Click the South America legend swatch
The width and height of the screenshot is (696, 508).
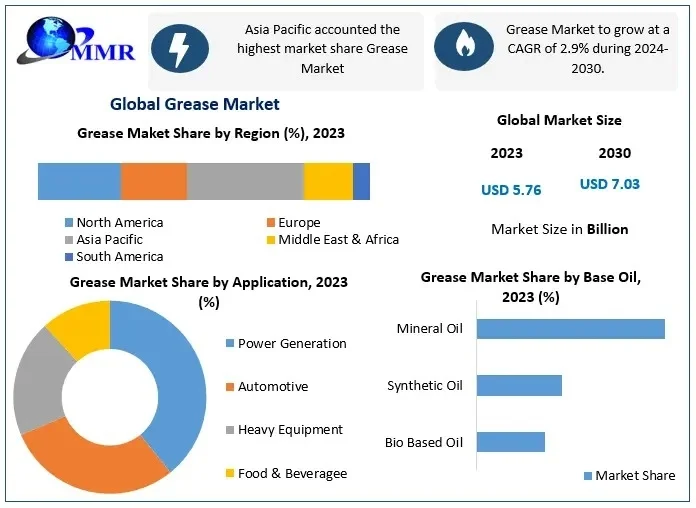point(68,257)
